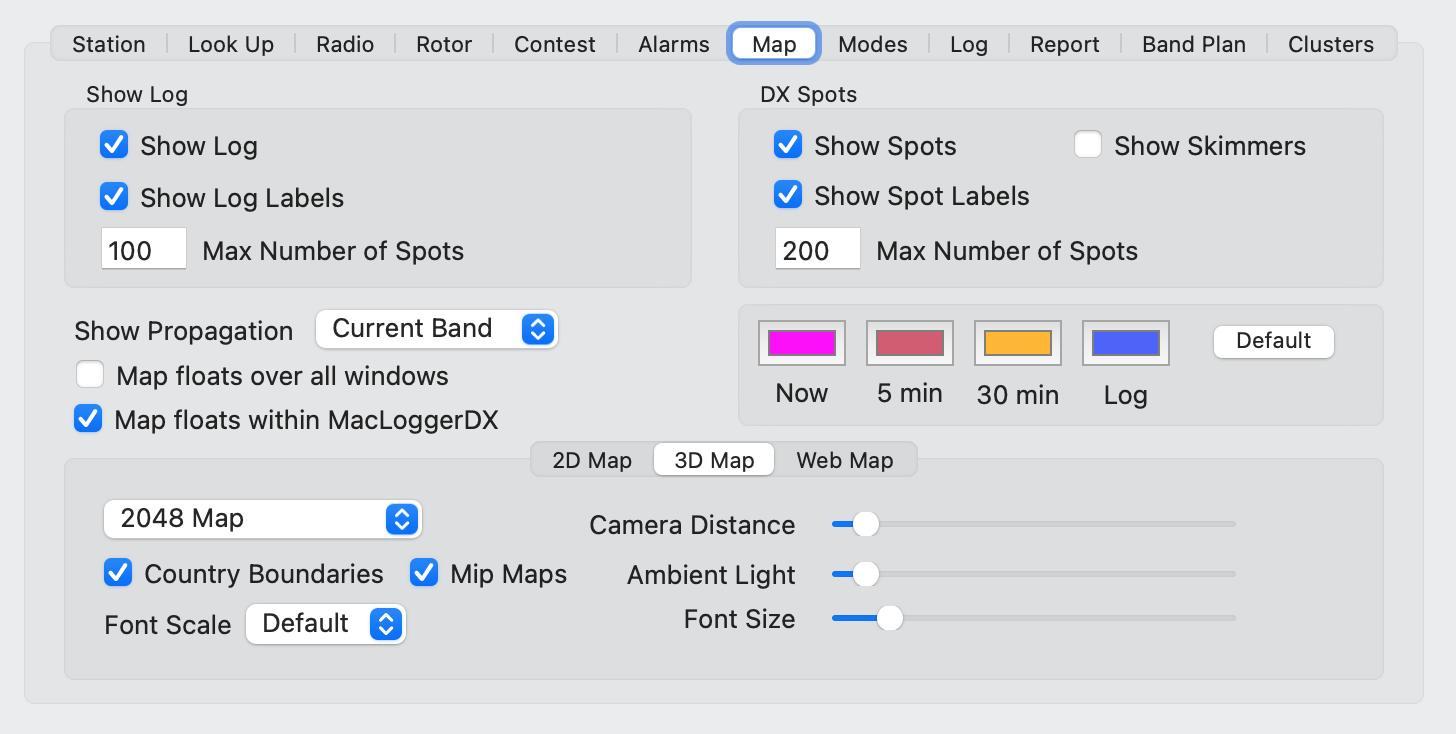Uncheck Show Spots under DX Spots
The width and height of the screenshot is (1456, 734).
pyautogui.click(x=788, y=145)
